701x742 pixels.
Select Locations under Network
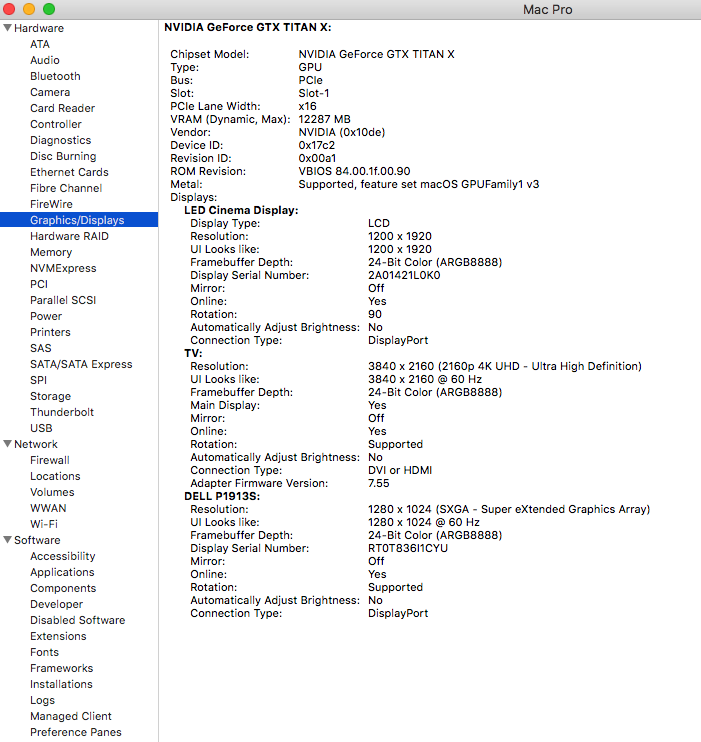point(55,476)
